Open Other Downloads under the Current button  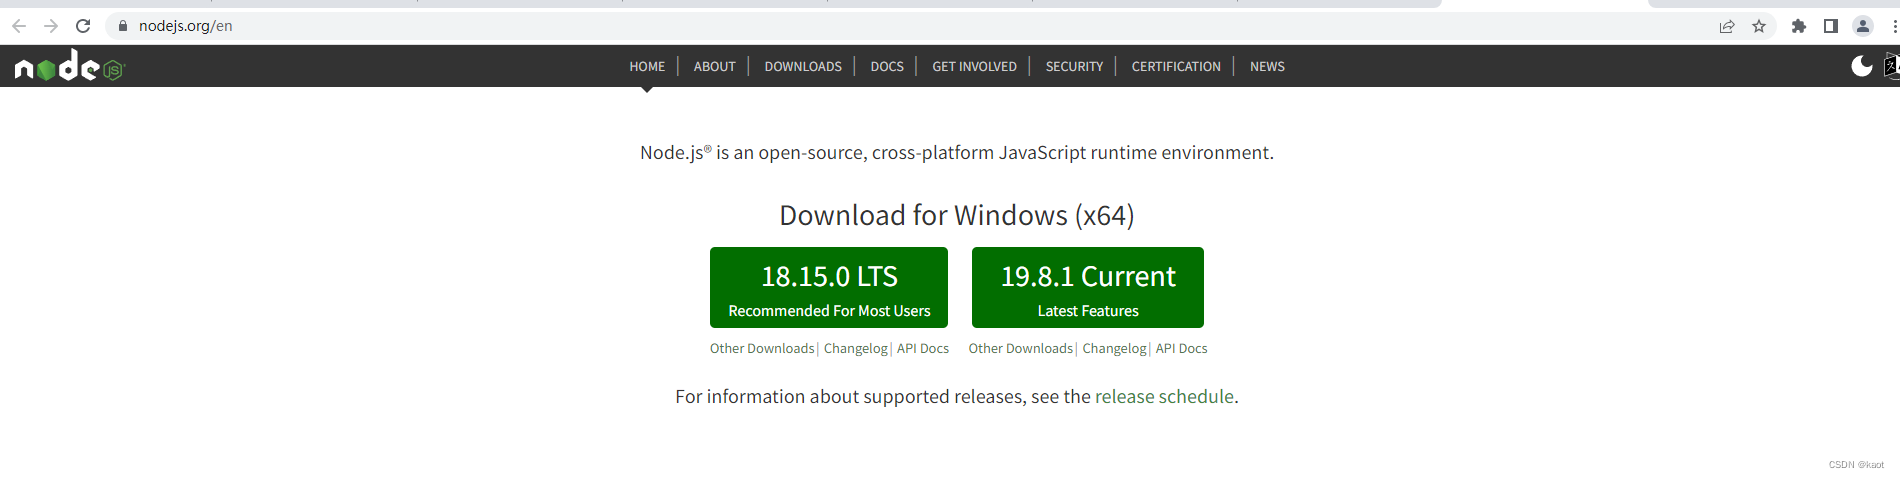coord(1020,348)
